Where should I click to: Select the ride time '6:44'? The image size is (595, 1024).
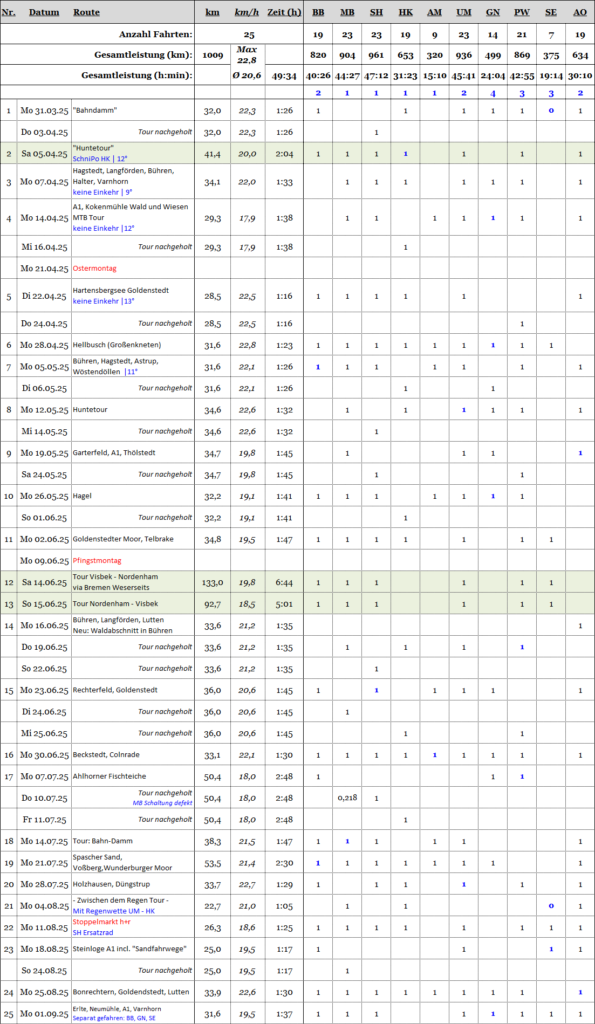pyautogui.click(x=285, y=582)
